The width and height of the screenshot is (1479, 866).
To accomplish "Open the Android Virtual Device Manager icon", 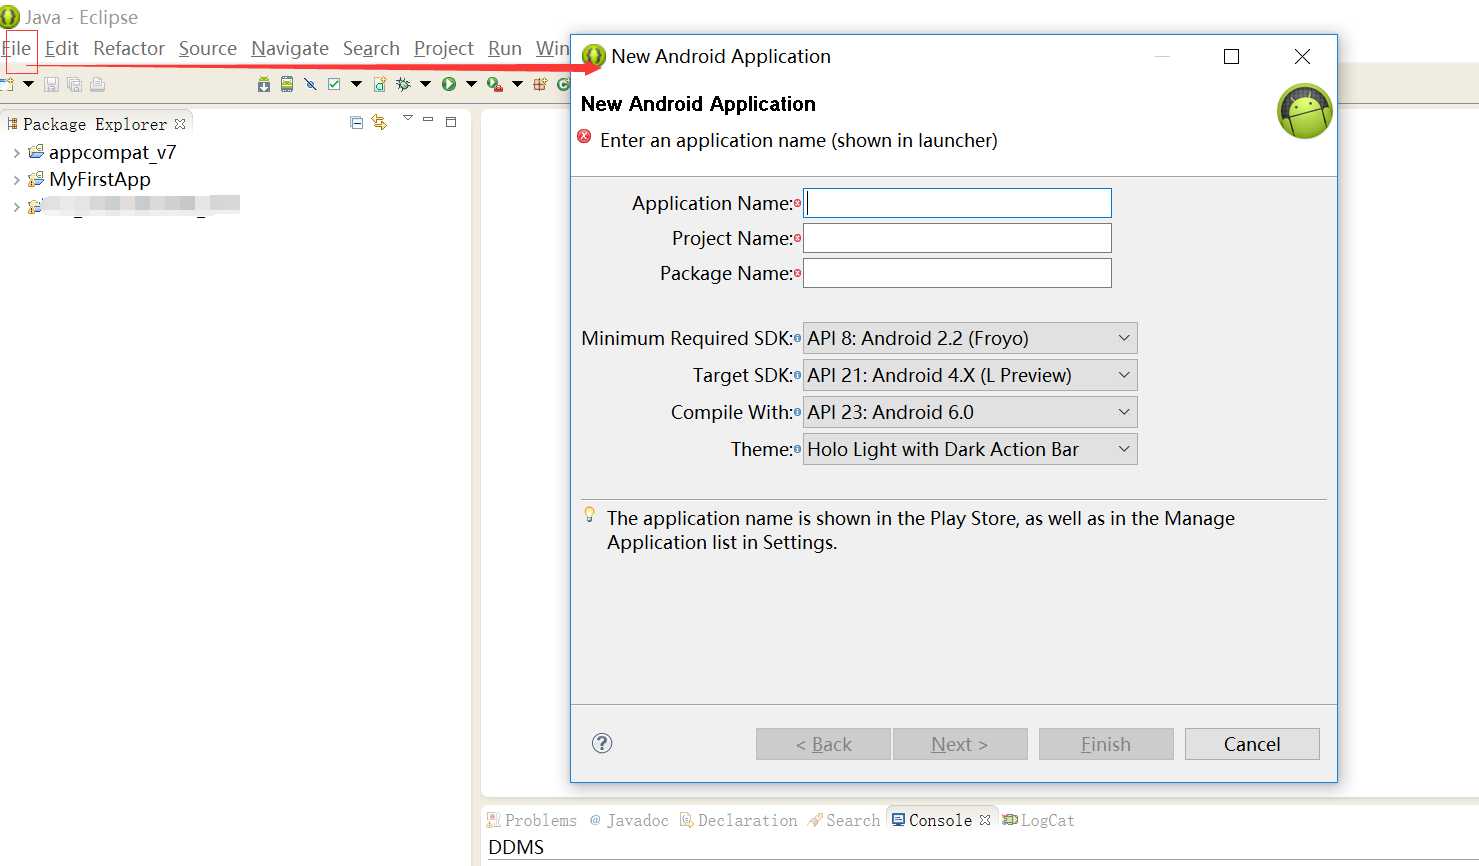I will point(287,85).
